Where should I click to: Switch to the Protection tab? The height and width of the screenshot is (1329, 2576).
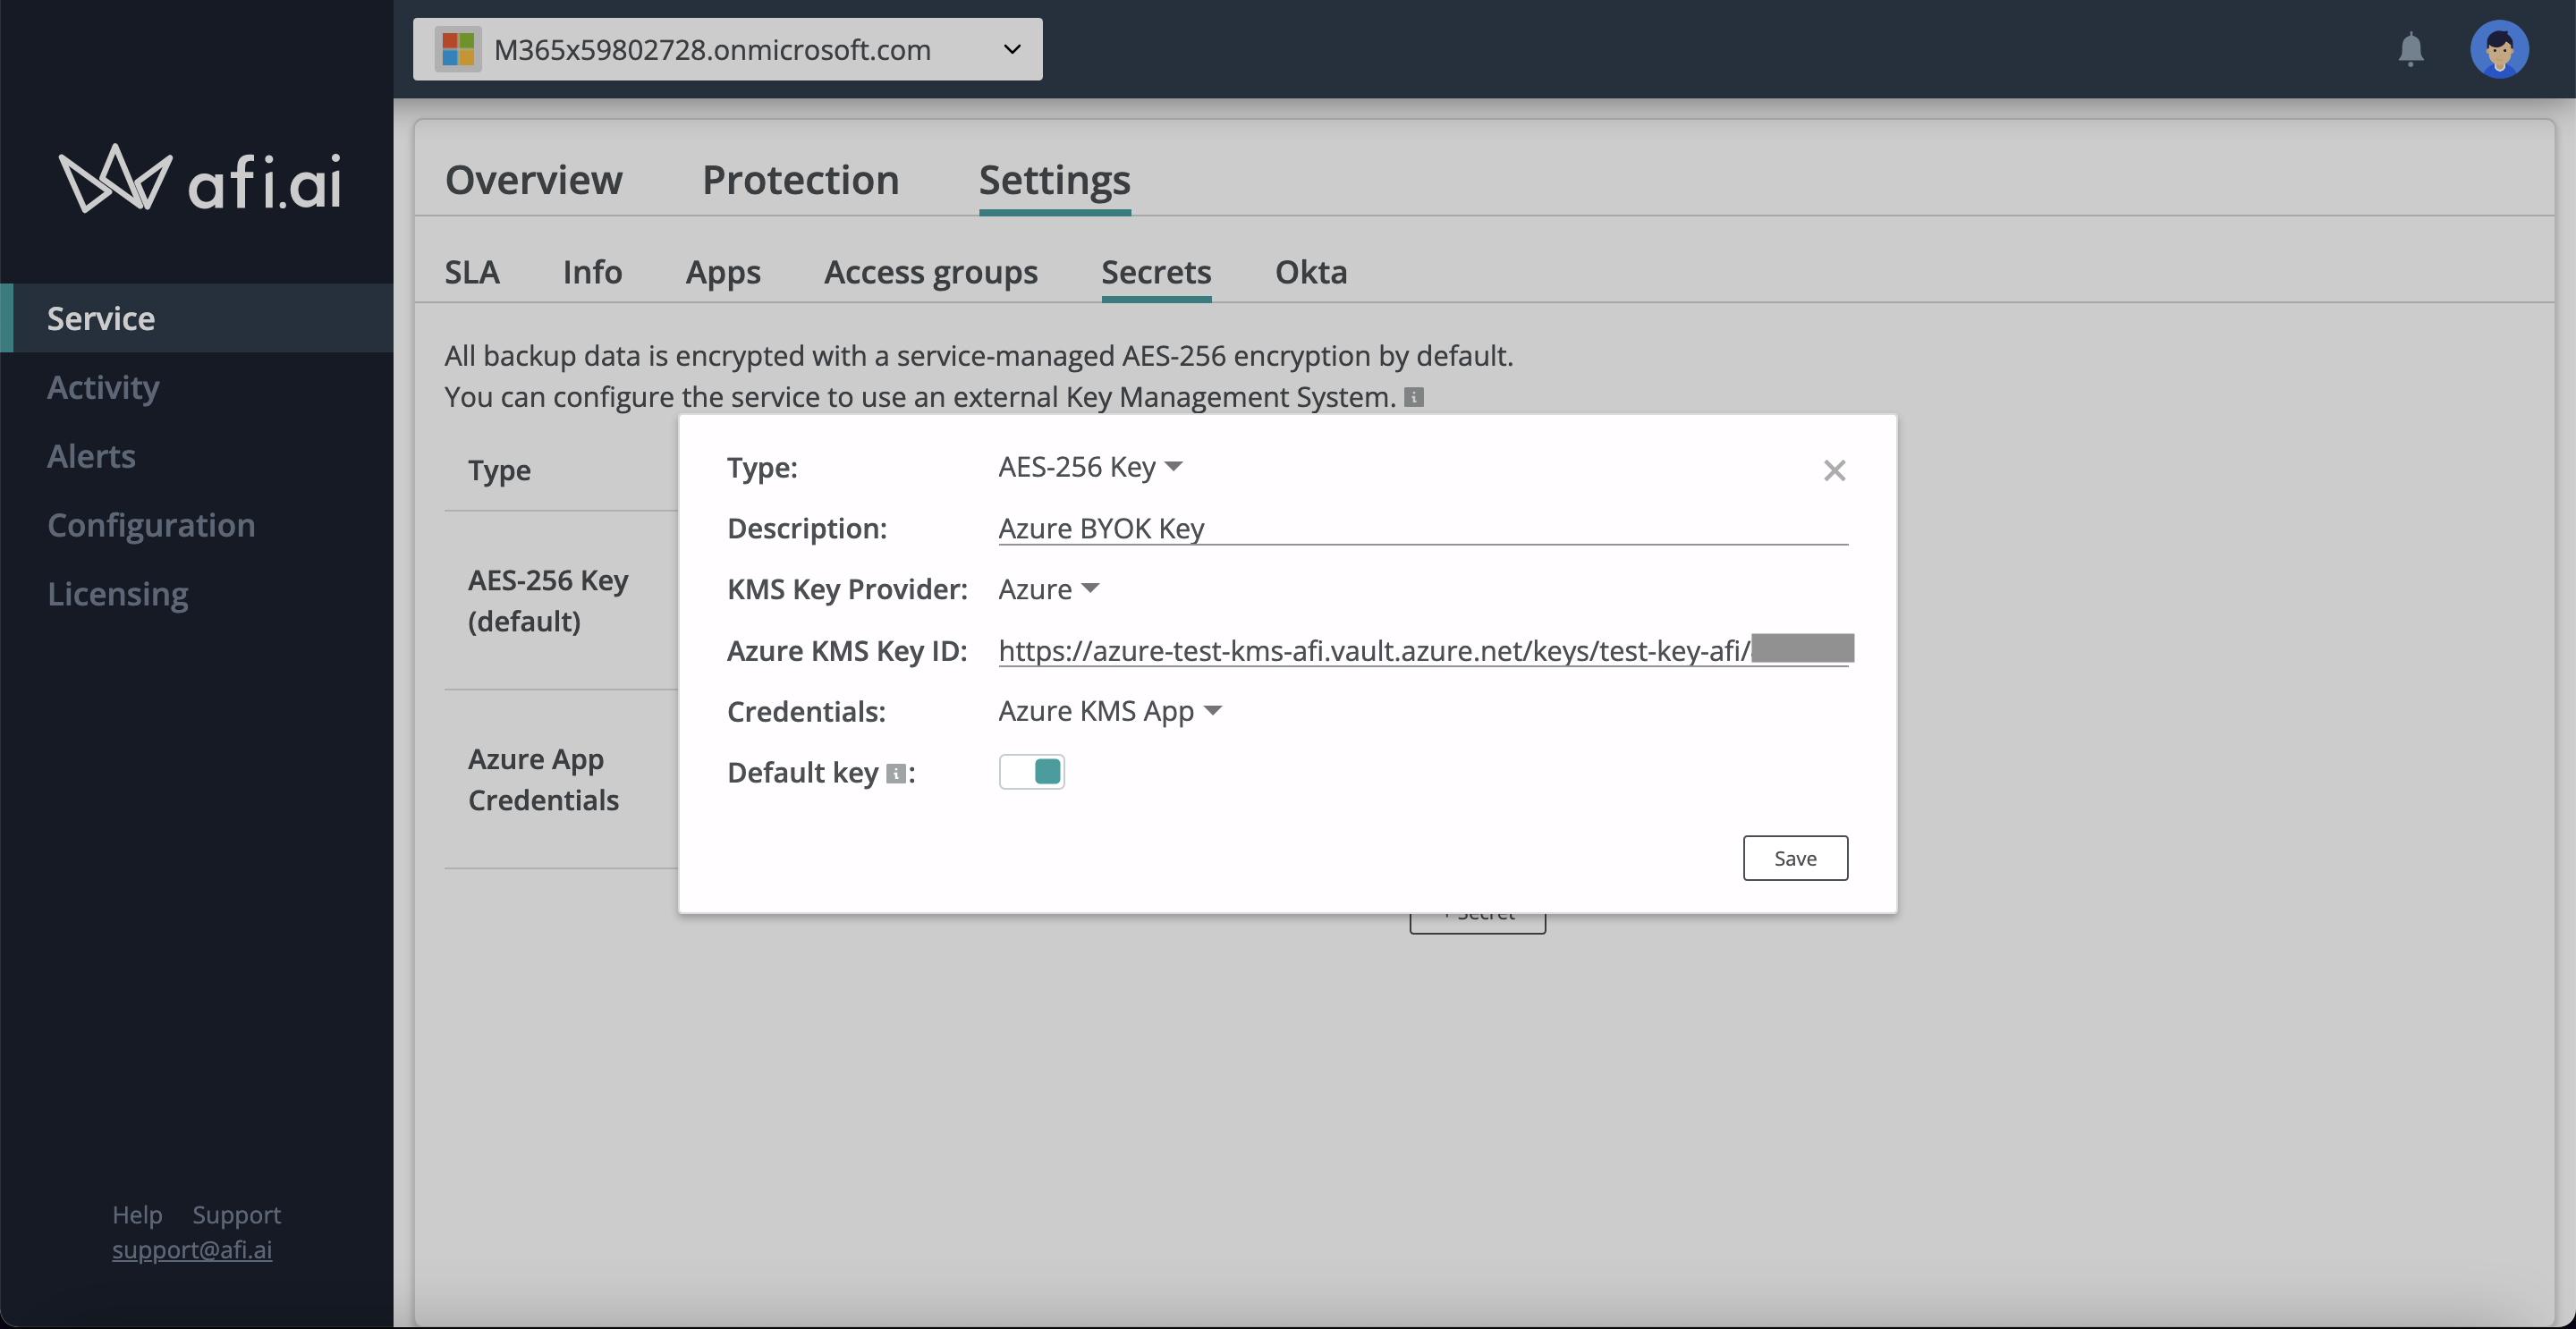(x=800, y=180)
